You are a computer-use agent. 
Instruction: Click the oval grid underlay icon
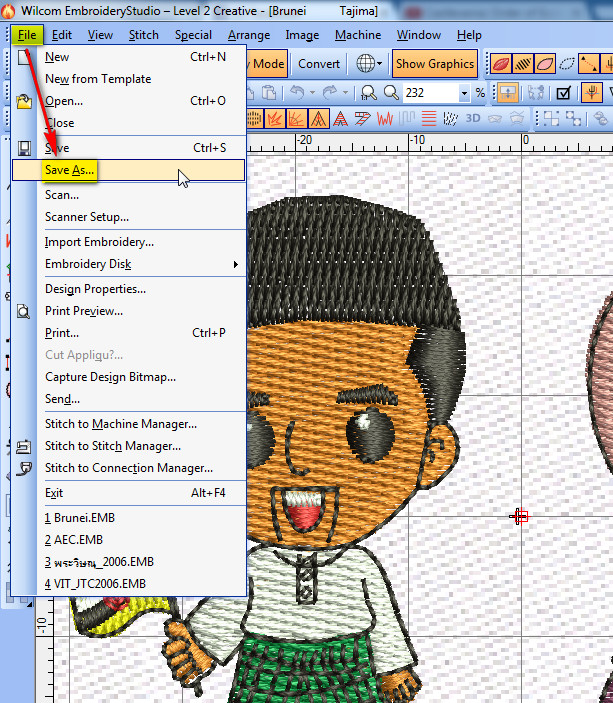click(x=254, y=119)
